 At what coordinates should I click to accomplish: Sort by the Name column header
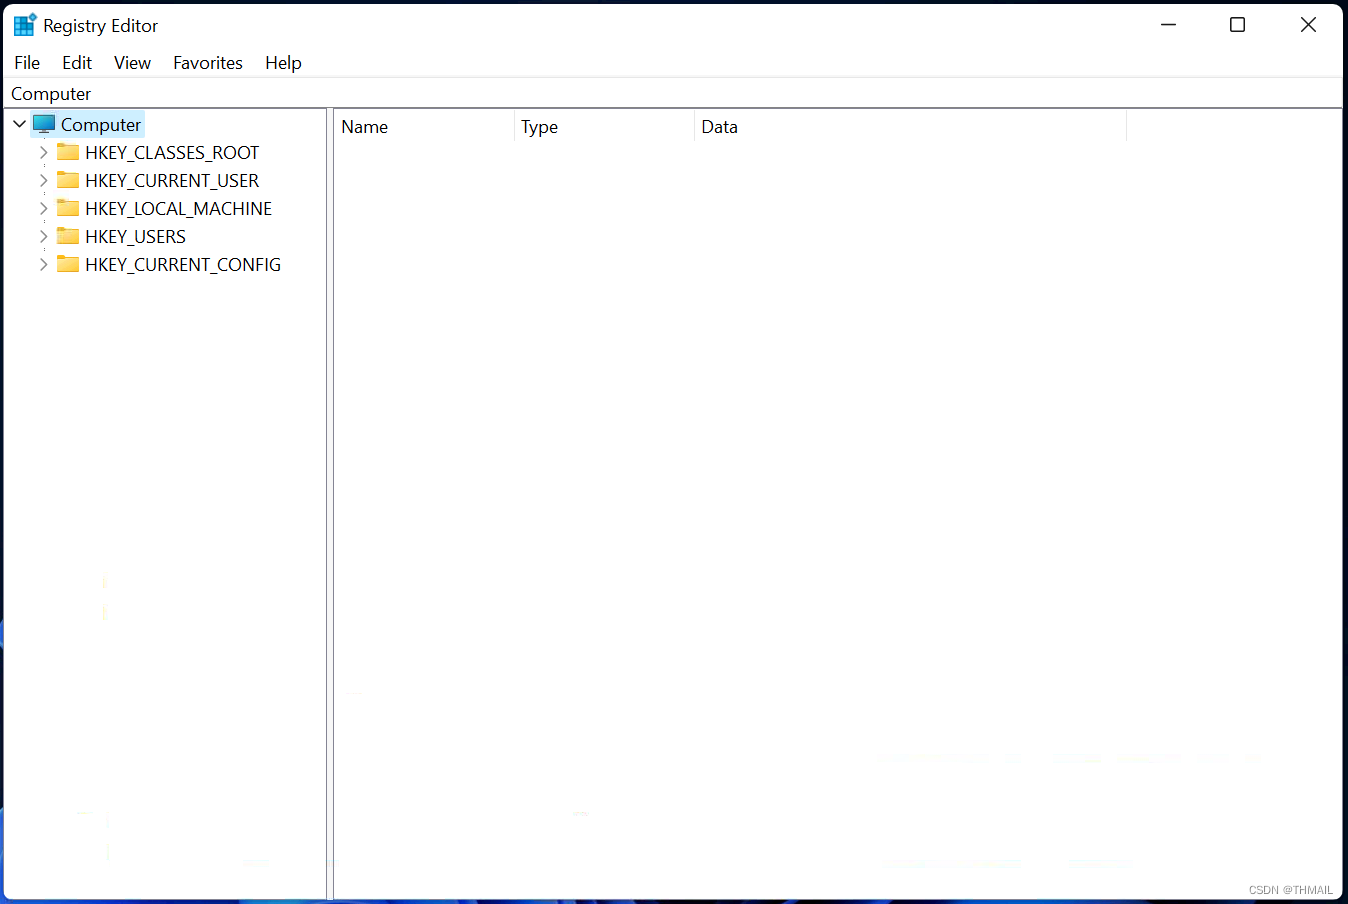pos(424,127)
